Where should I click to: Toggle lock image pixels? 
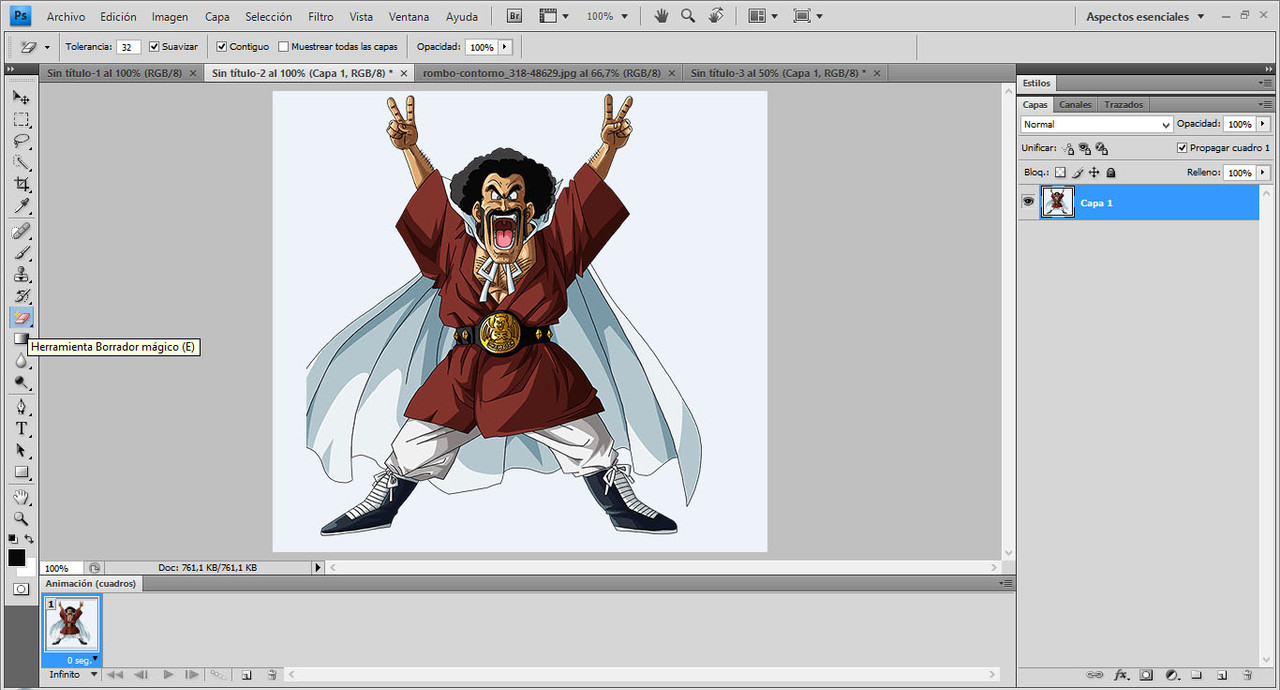coord(1078,173)
